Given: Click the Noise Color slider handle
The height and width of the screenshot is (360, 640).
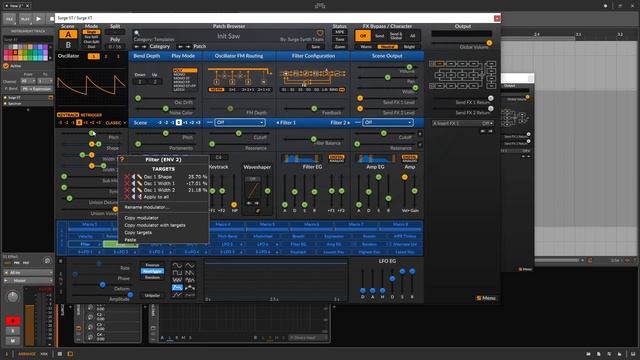Looking at the screenshot, I should pyautogui.click(x=165, y=109).
